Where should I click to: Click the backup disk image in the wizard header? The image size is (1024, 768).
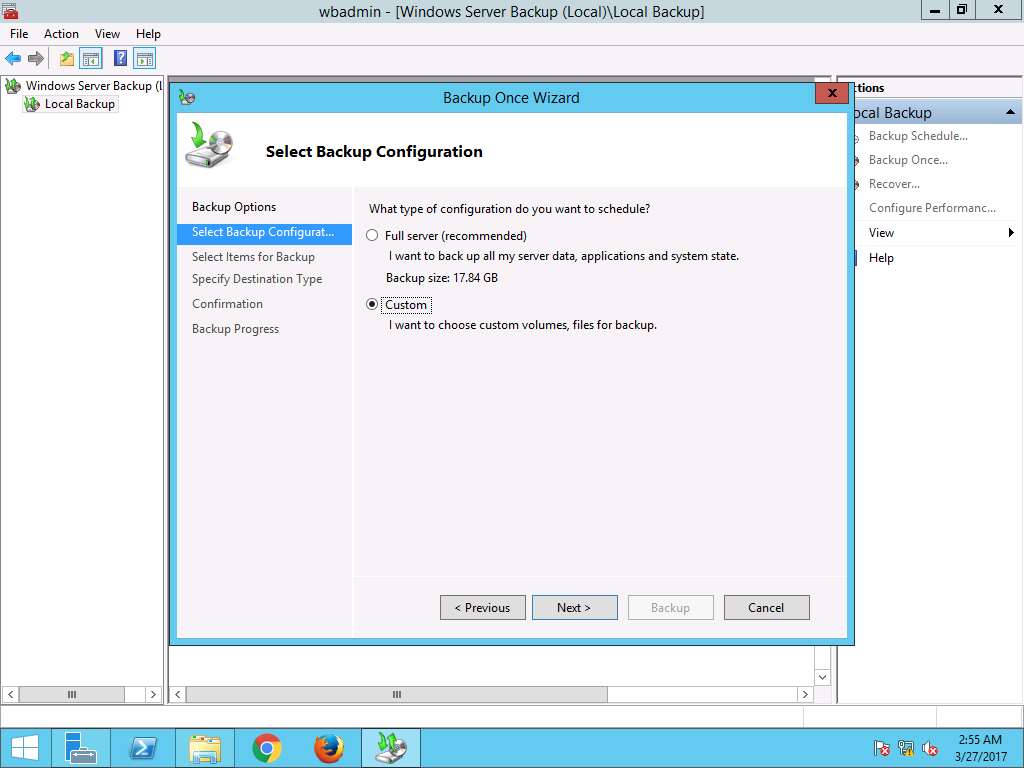(x=210, y=144)
